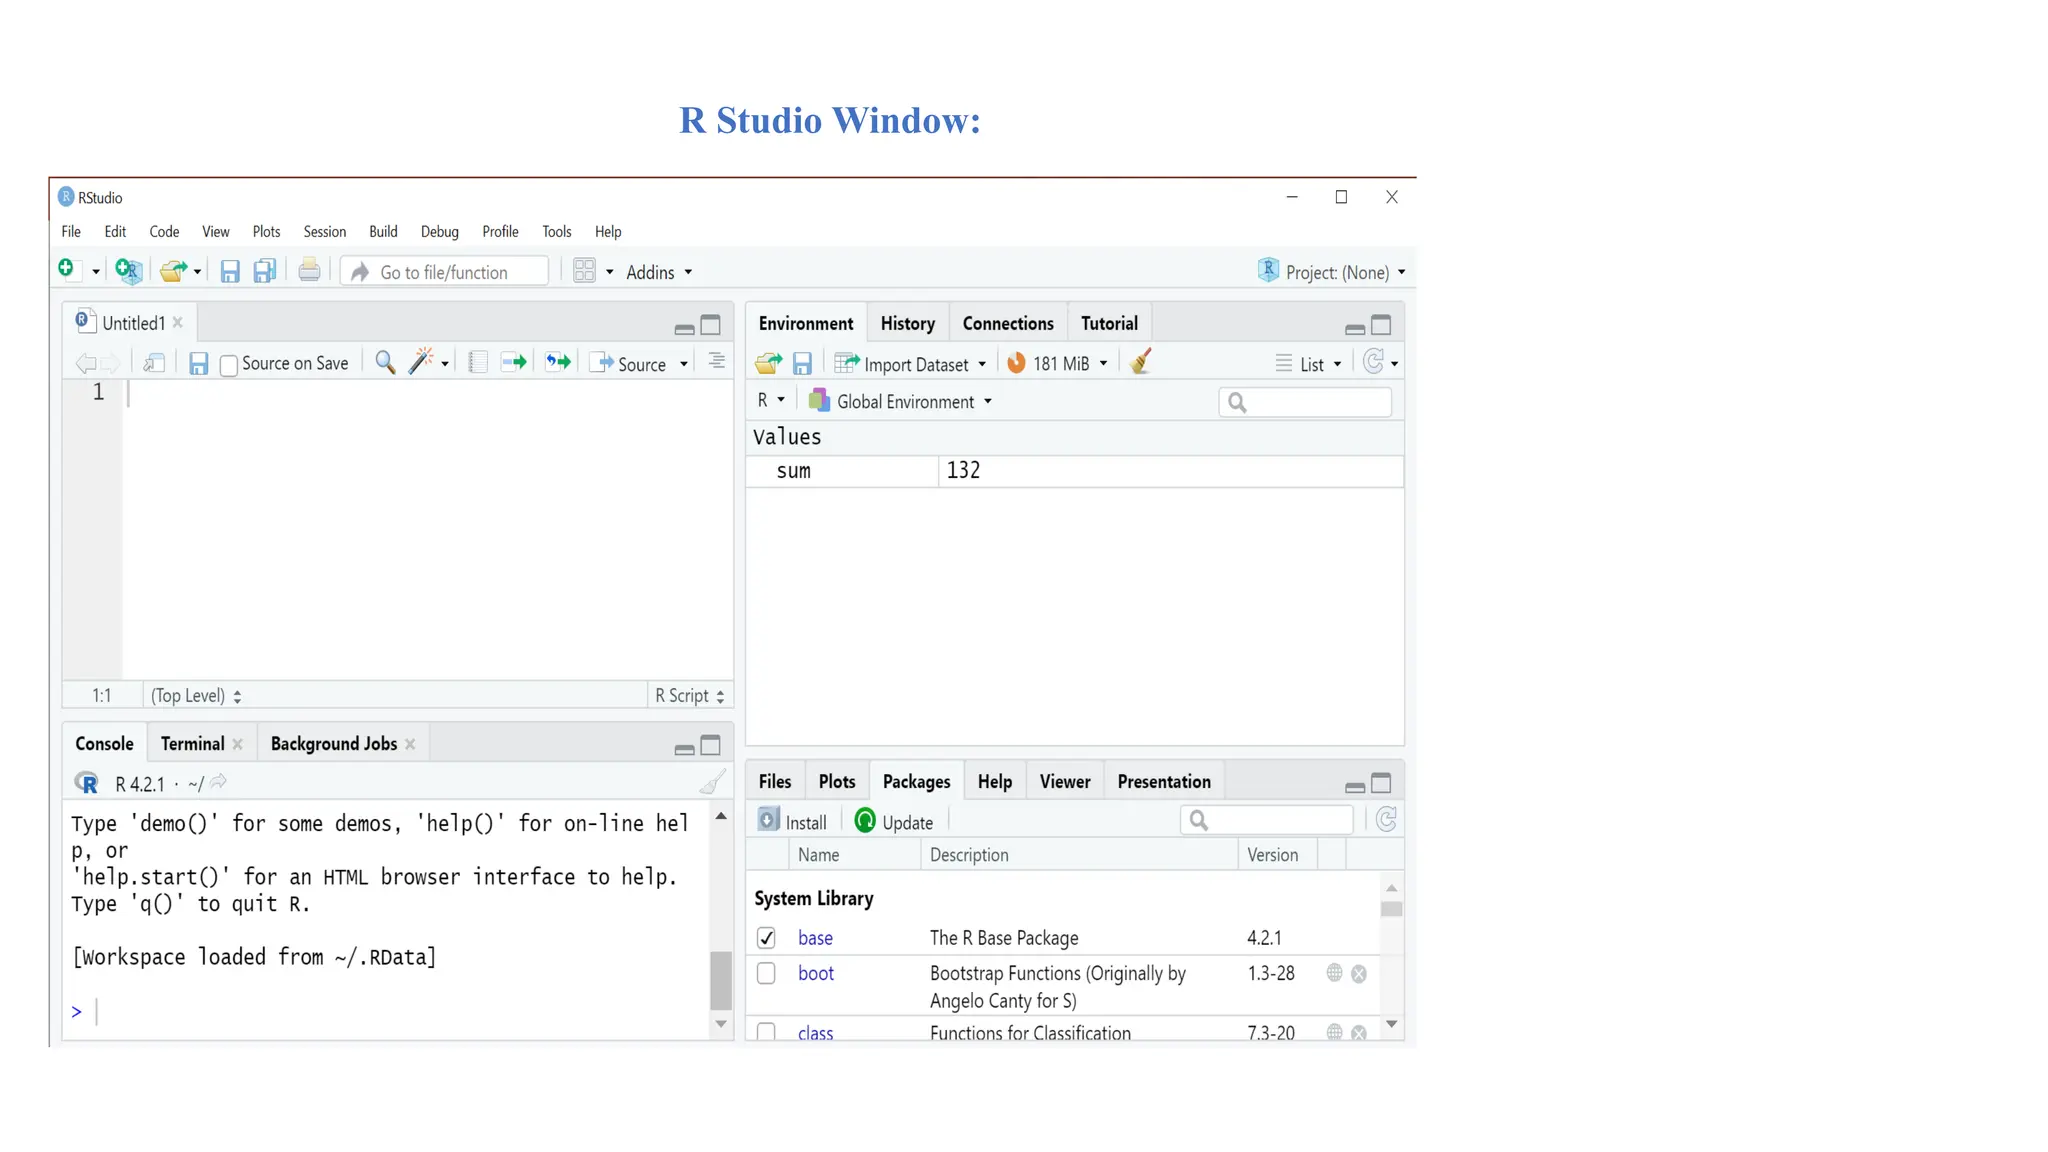Screen dimensions: 2048x1152
Task: Switch to the Terminal tab
Action: point(192,744)
